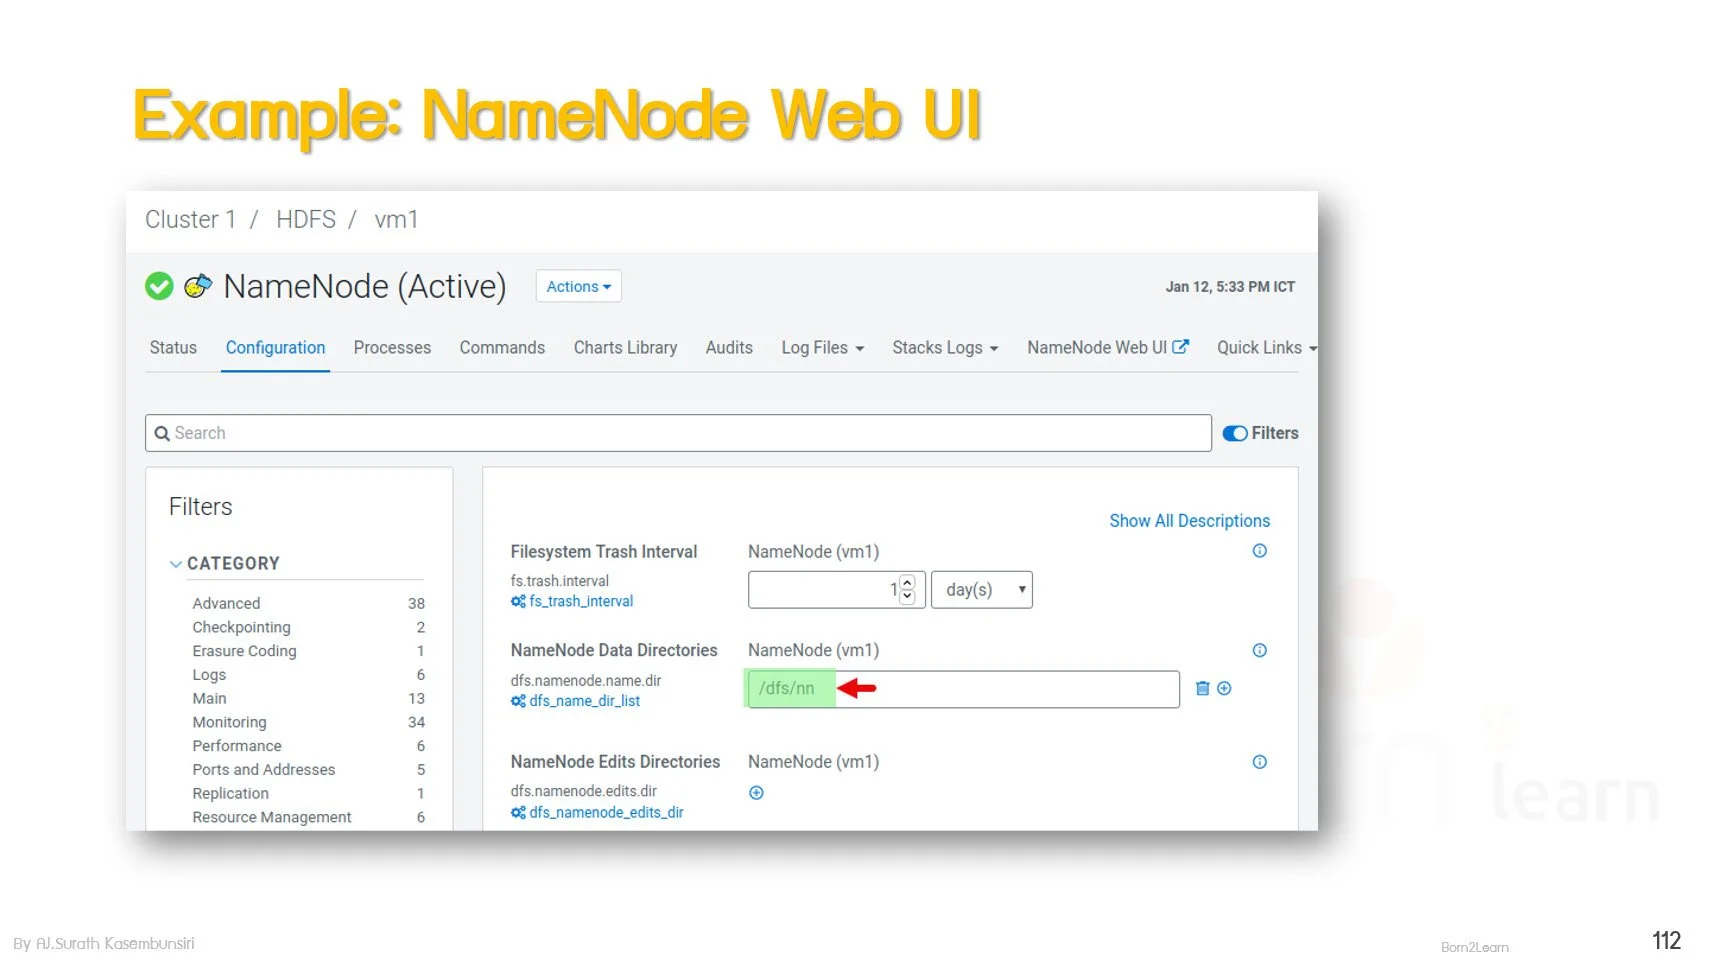
Task: Expand the Log Files menu
Action: (x=822, y=347)
